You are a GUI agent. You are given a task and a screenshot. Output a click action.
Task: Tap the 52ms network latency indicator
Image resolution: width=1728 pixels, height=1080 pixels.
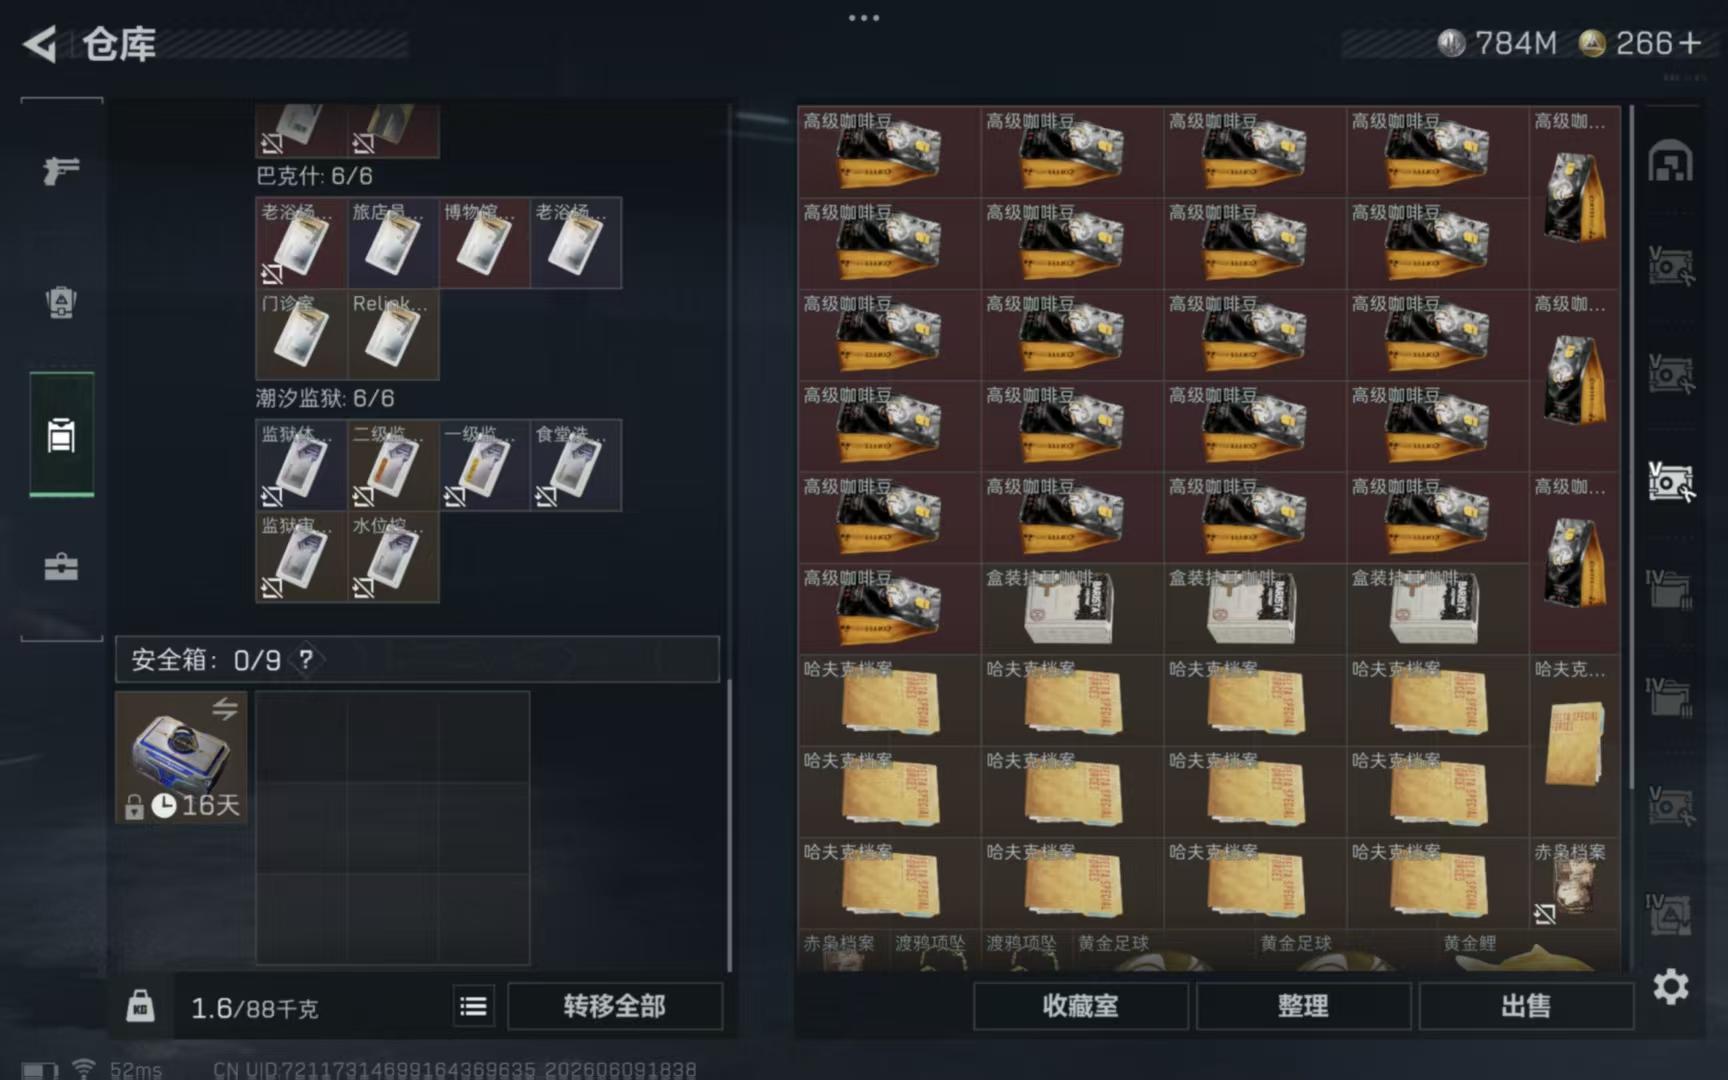pyautogui.click(x=135, y=1069)
